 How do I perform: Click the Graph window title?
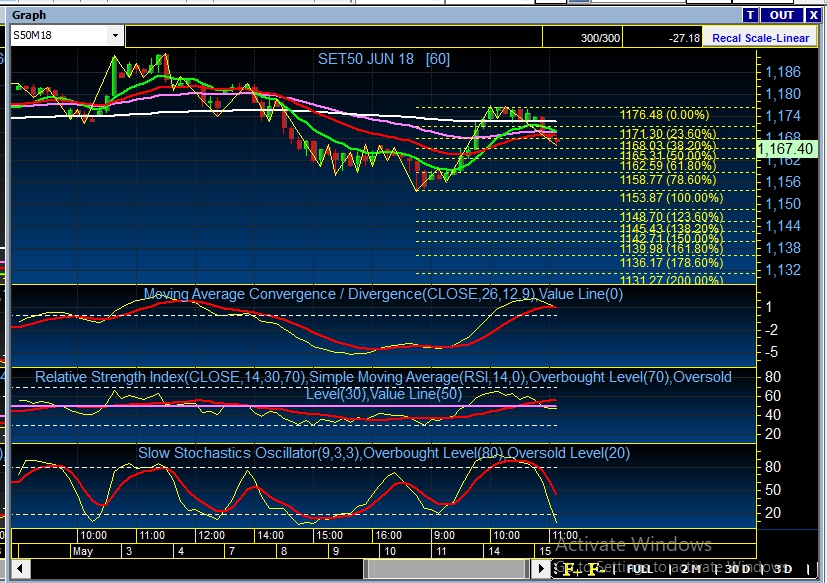29,15
